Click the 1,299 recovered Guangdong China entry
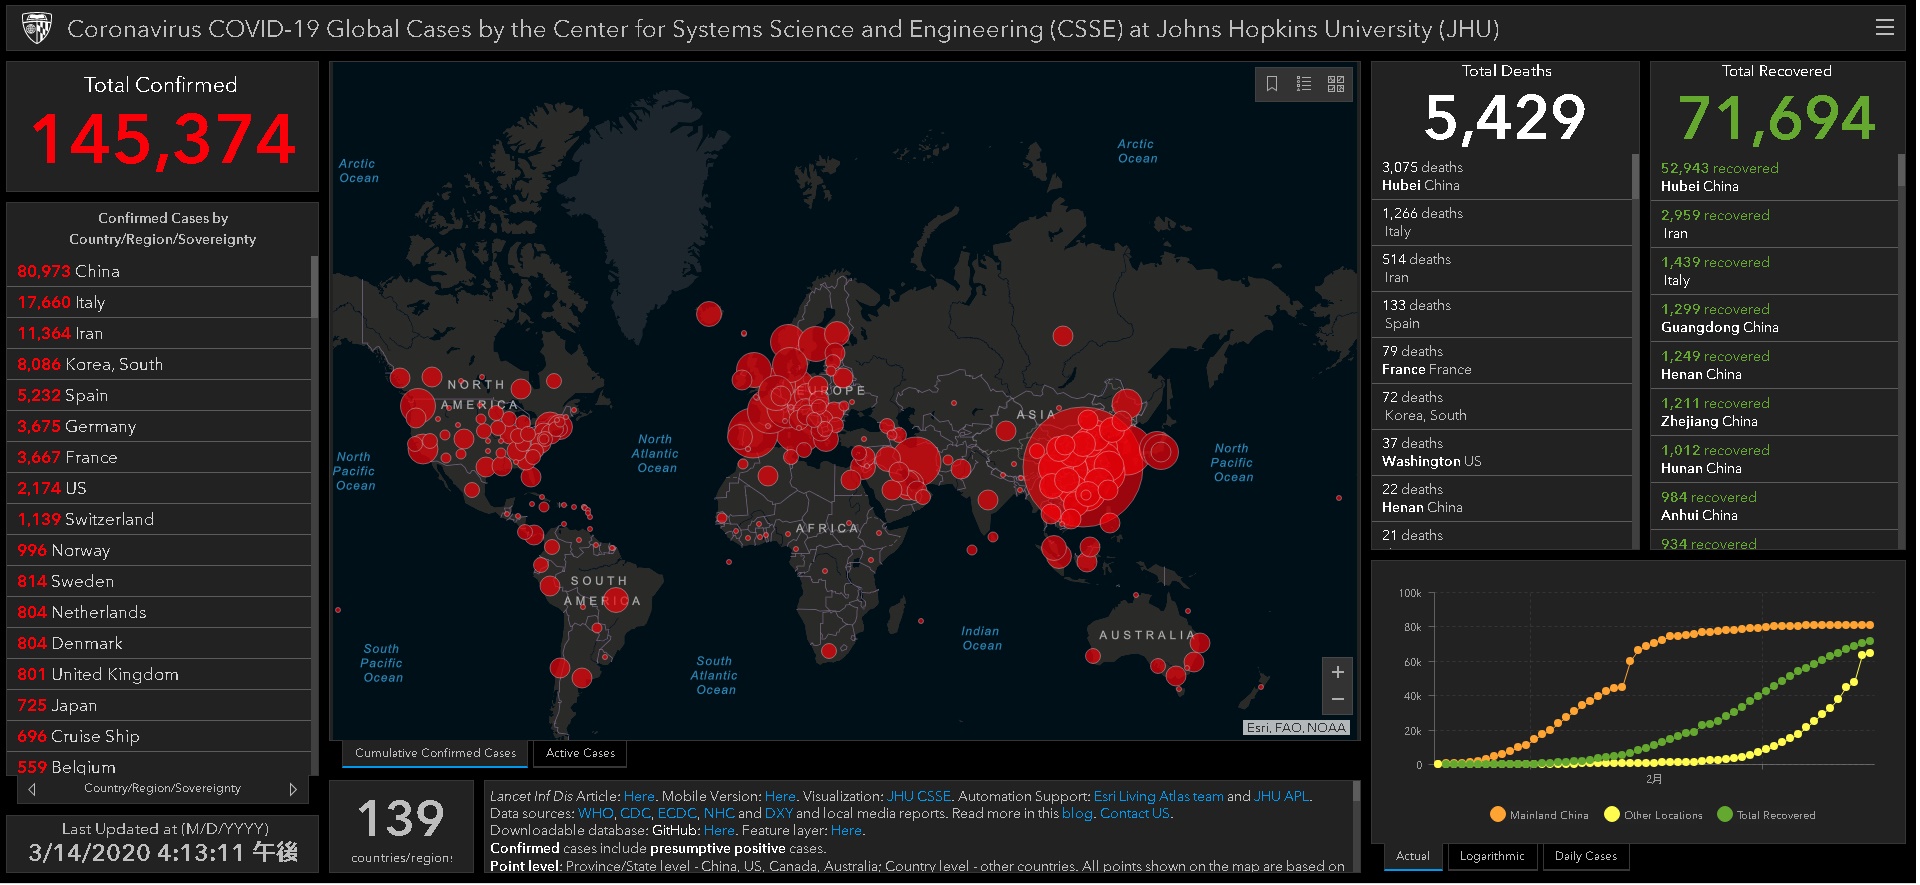 pyautogui.click(x=1775, y=318)
